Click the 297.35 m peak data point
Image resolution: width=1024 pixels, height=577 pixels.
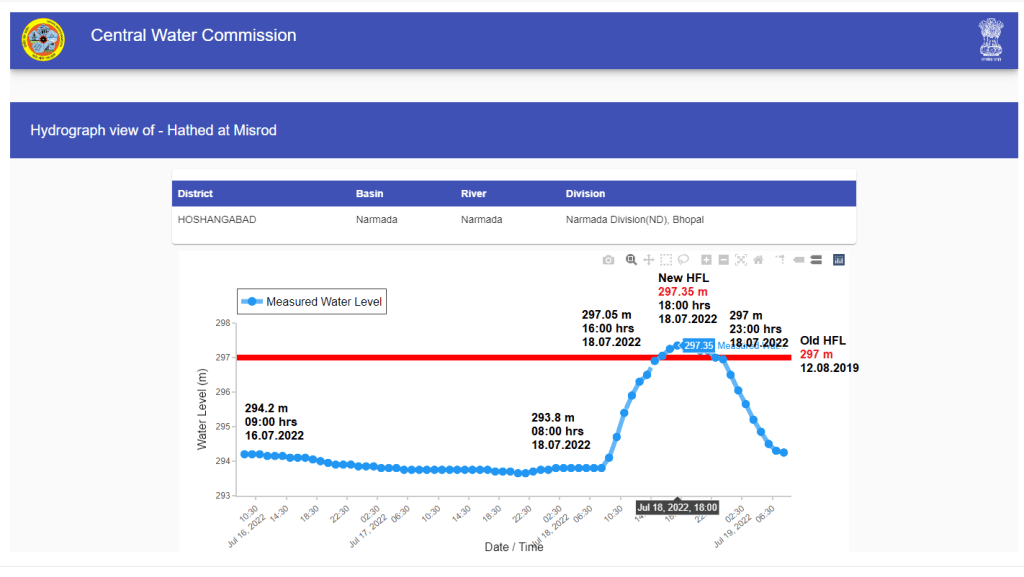678,346
